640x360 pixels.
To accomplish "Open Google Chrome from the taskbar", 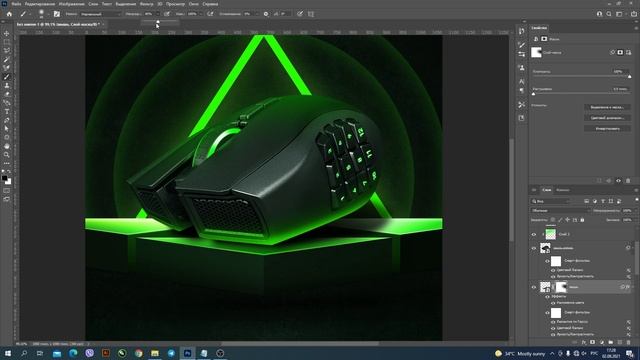I will [x=138, y=353].
